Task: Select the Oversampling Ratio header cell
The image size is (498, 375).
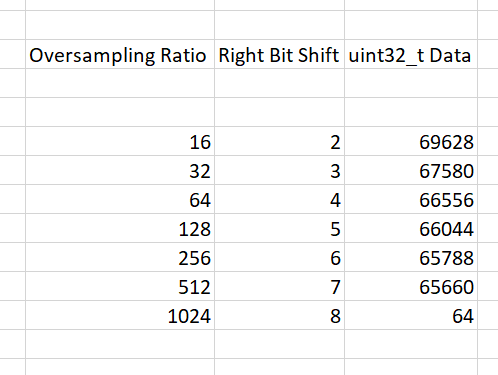Action: (120, 54)
